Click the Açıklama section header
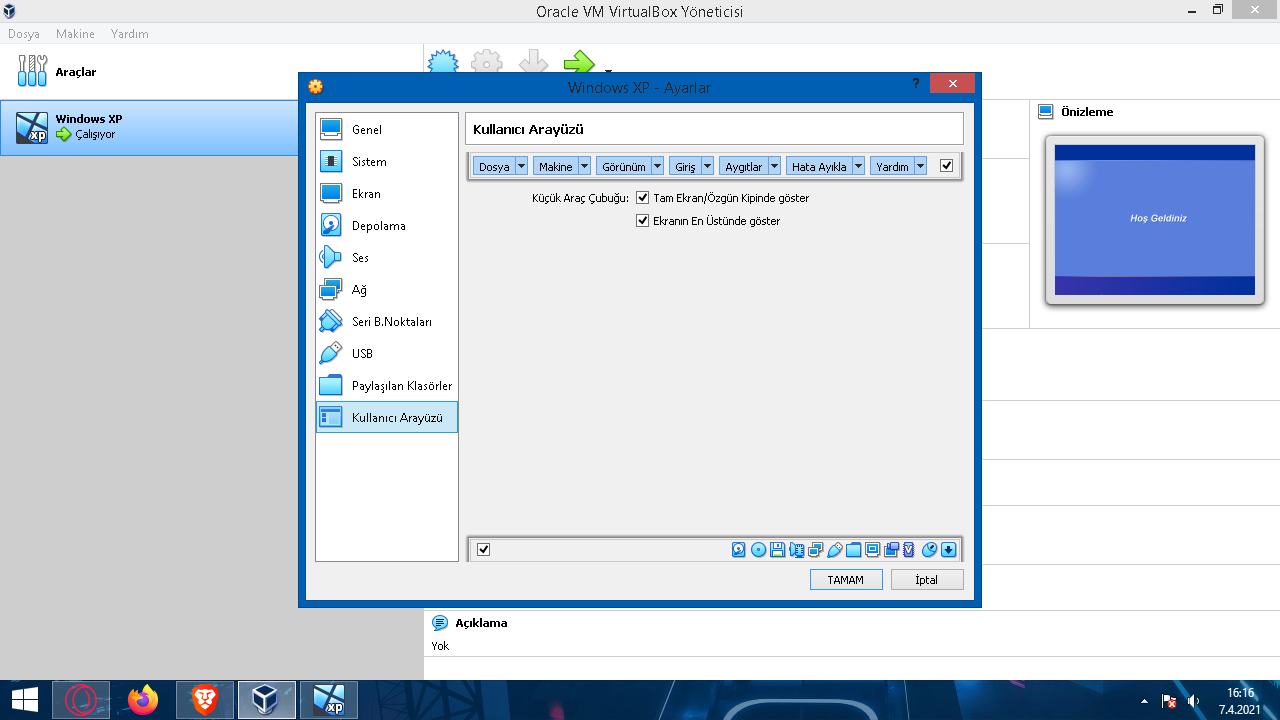Viewport: 1280px width, 720px height. point(481,623)
